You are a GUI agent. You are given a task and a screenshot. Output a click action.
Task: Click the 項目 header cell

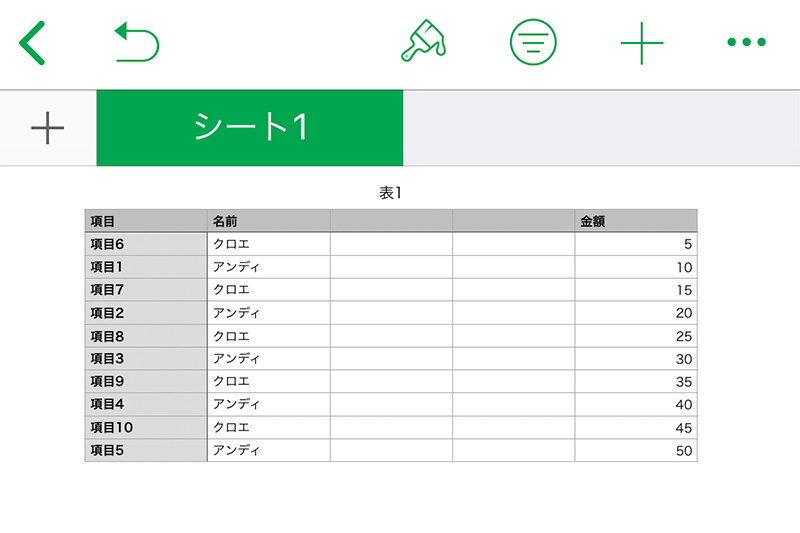[x=146, y=221]
